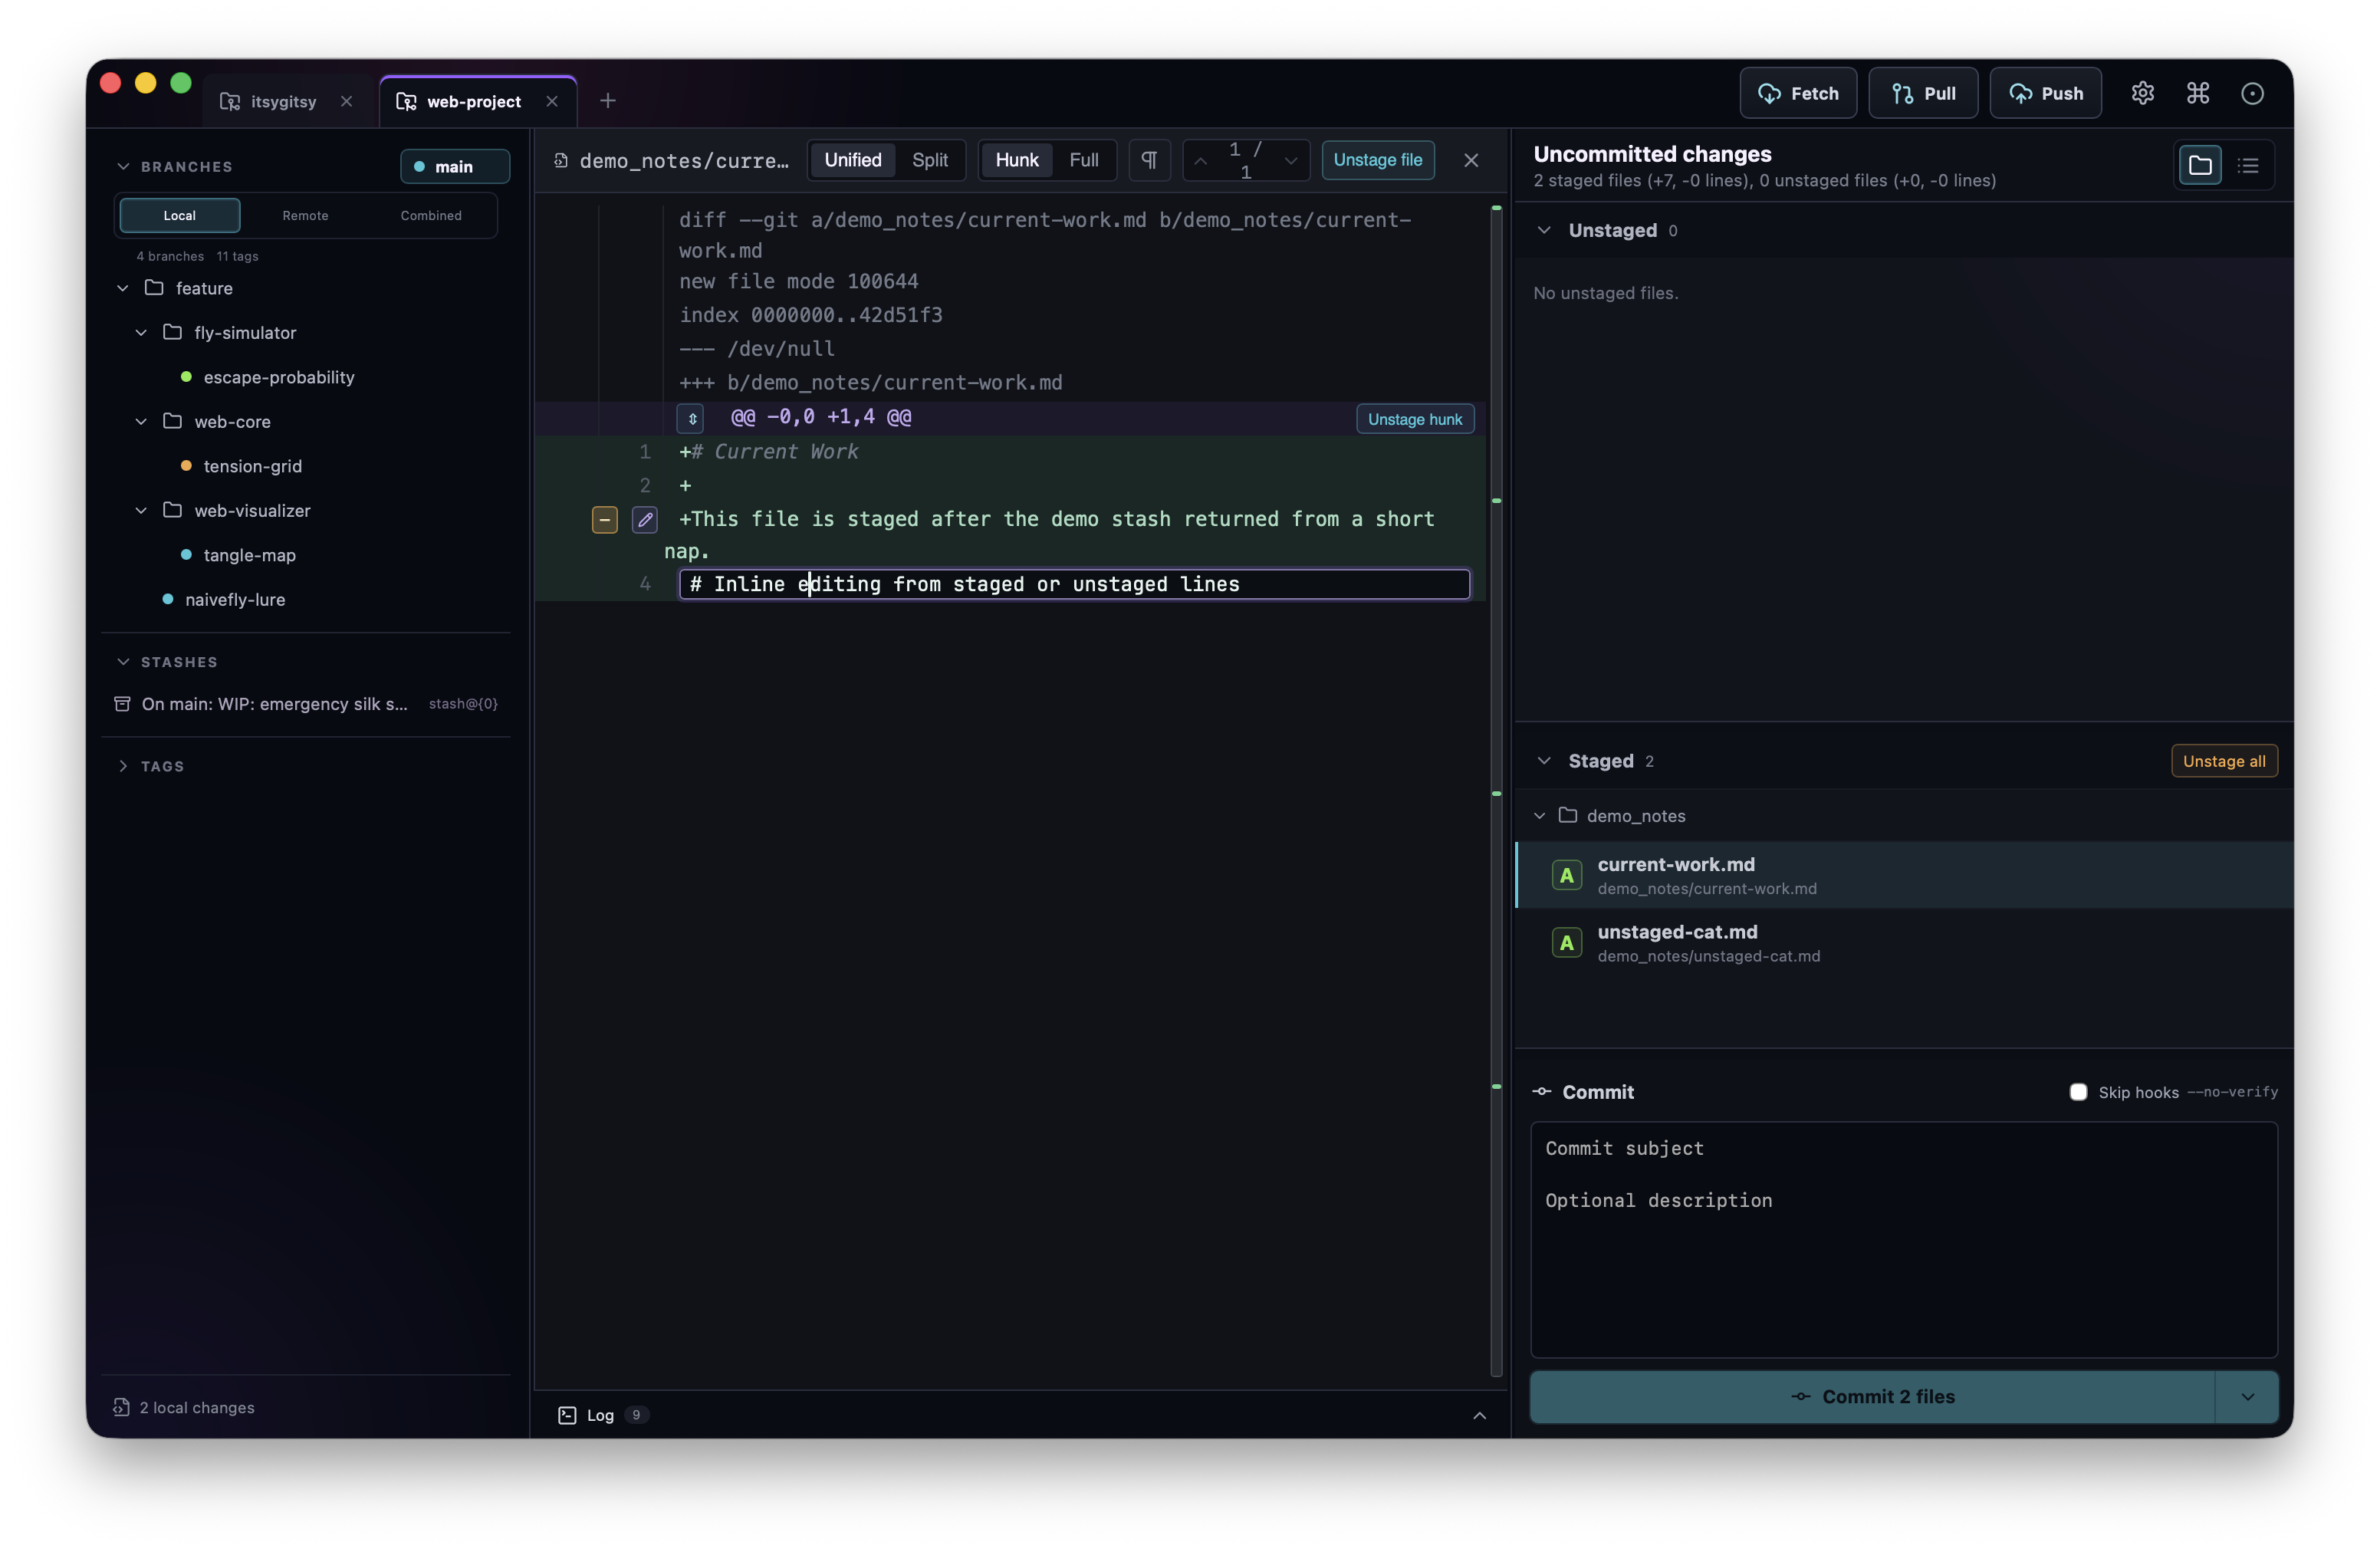Click the stash archive icon

click(x=122, y=704)
